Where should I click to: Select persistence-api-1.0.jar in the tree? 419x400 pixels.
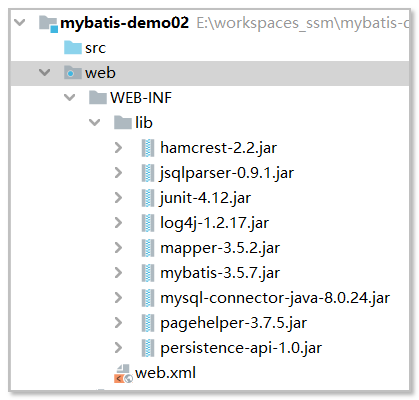click(x=241, y=348)
